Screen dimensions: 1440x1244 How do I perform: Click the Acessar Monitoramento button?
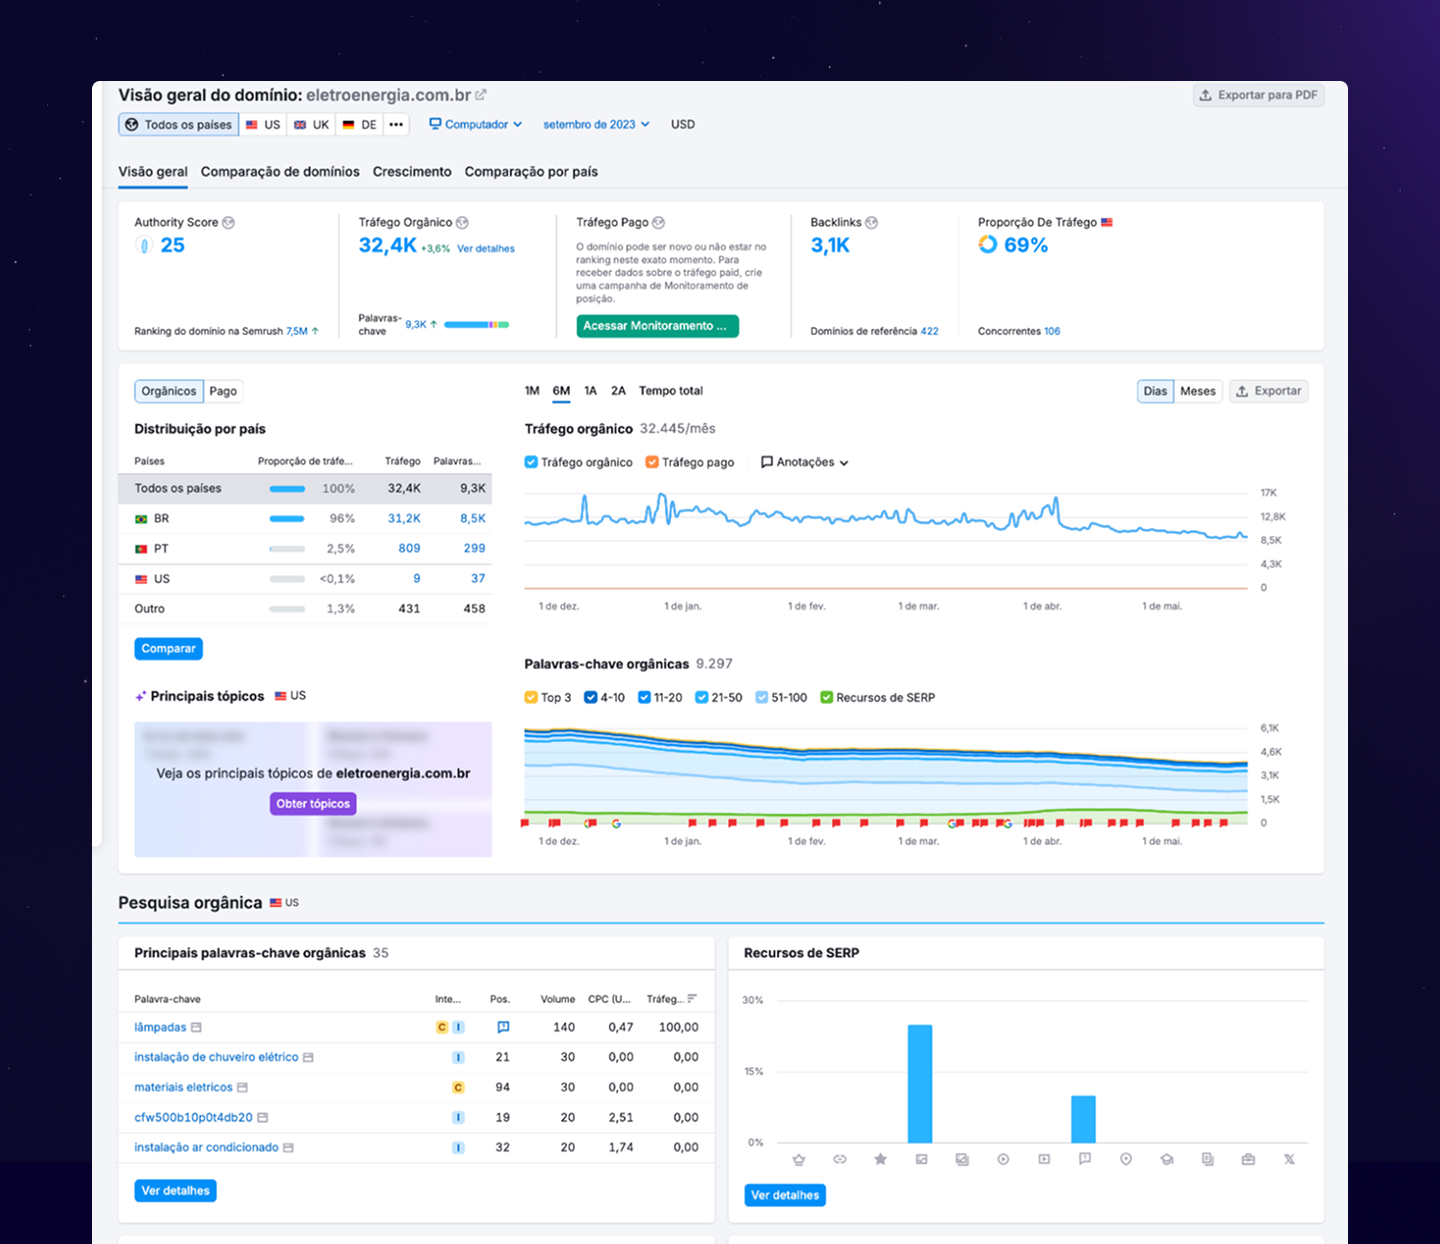658,326
